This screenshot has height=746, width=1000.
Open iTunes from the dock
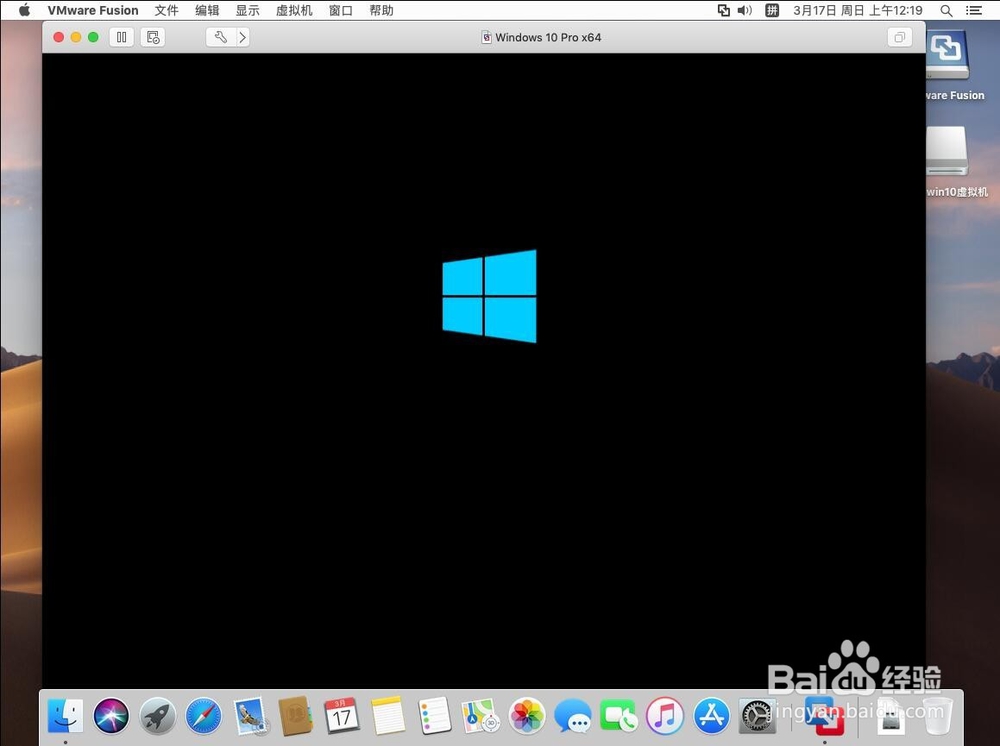665,715
